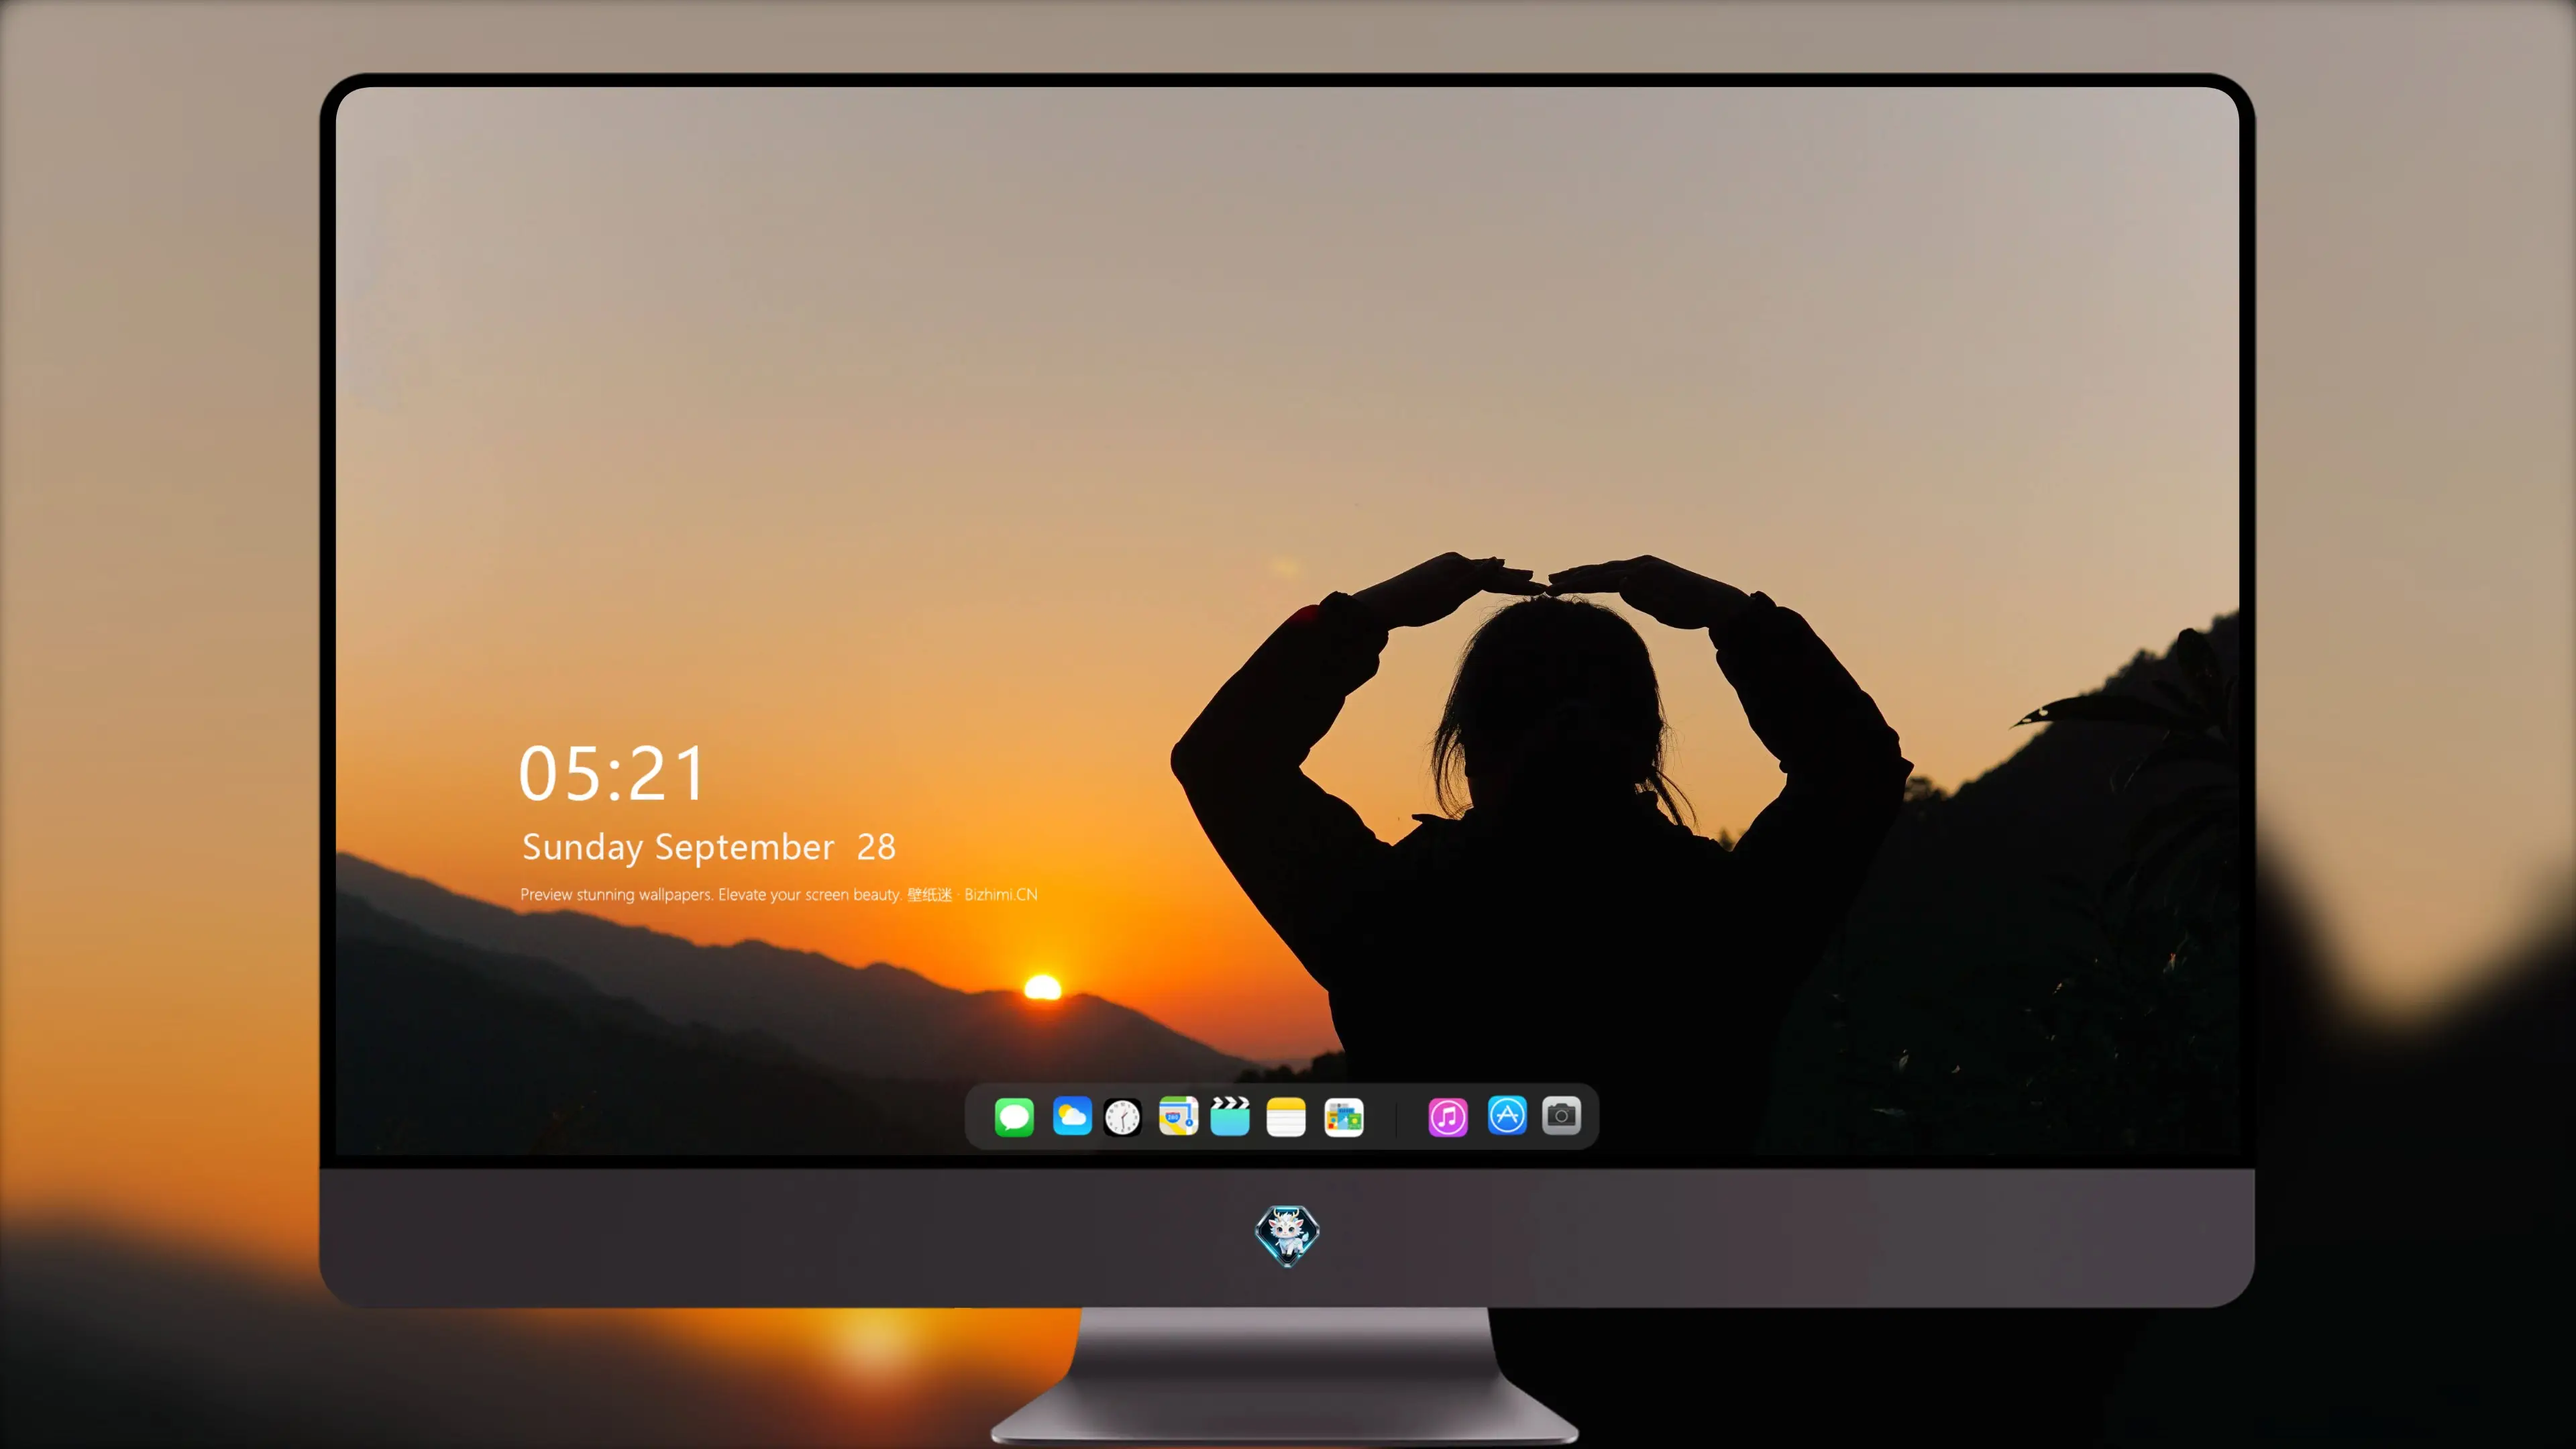Screen dimensions: 2576x1449
Task: Open the Photo cards collage app icon
Action: coord(1344,1117)
